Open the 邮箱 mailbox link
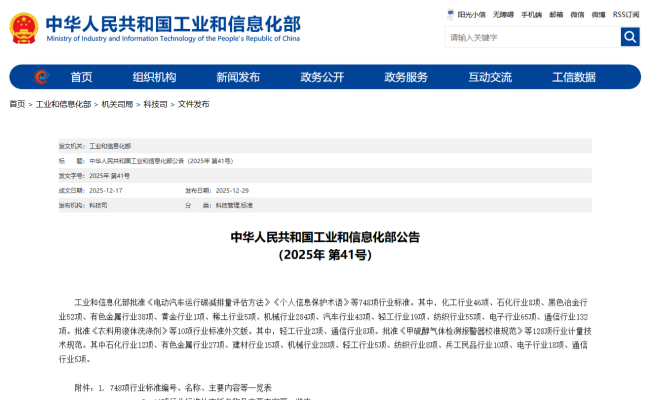Screen dimensions: 650x400 click(556, 15)
